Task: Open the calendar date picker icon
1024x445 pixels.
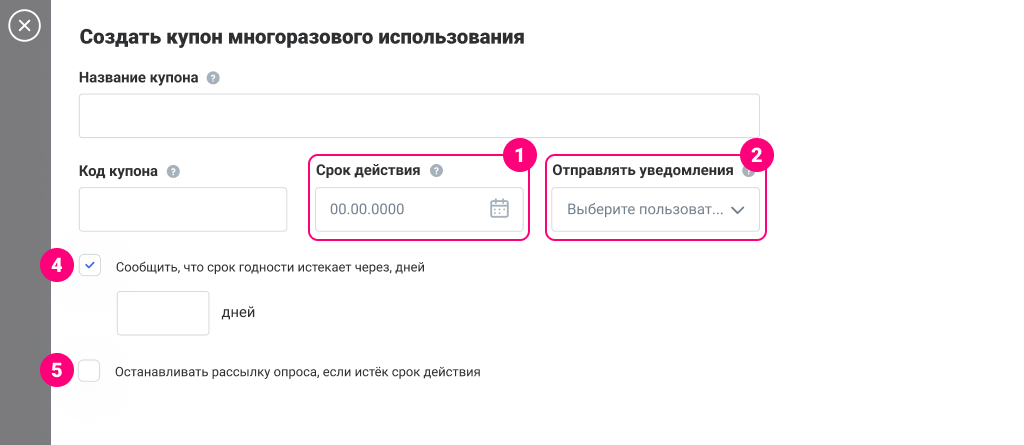Action: click(499, 209)
